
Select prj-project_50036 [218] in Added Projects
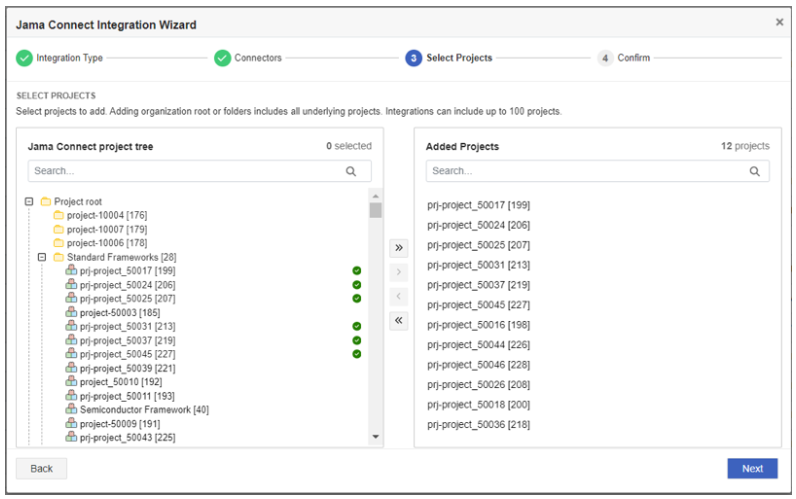point(478,424)
